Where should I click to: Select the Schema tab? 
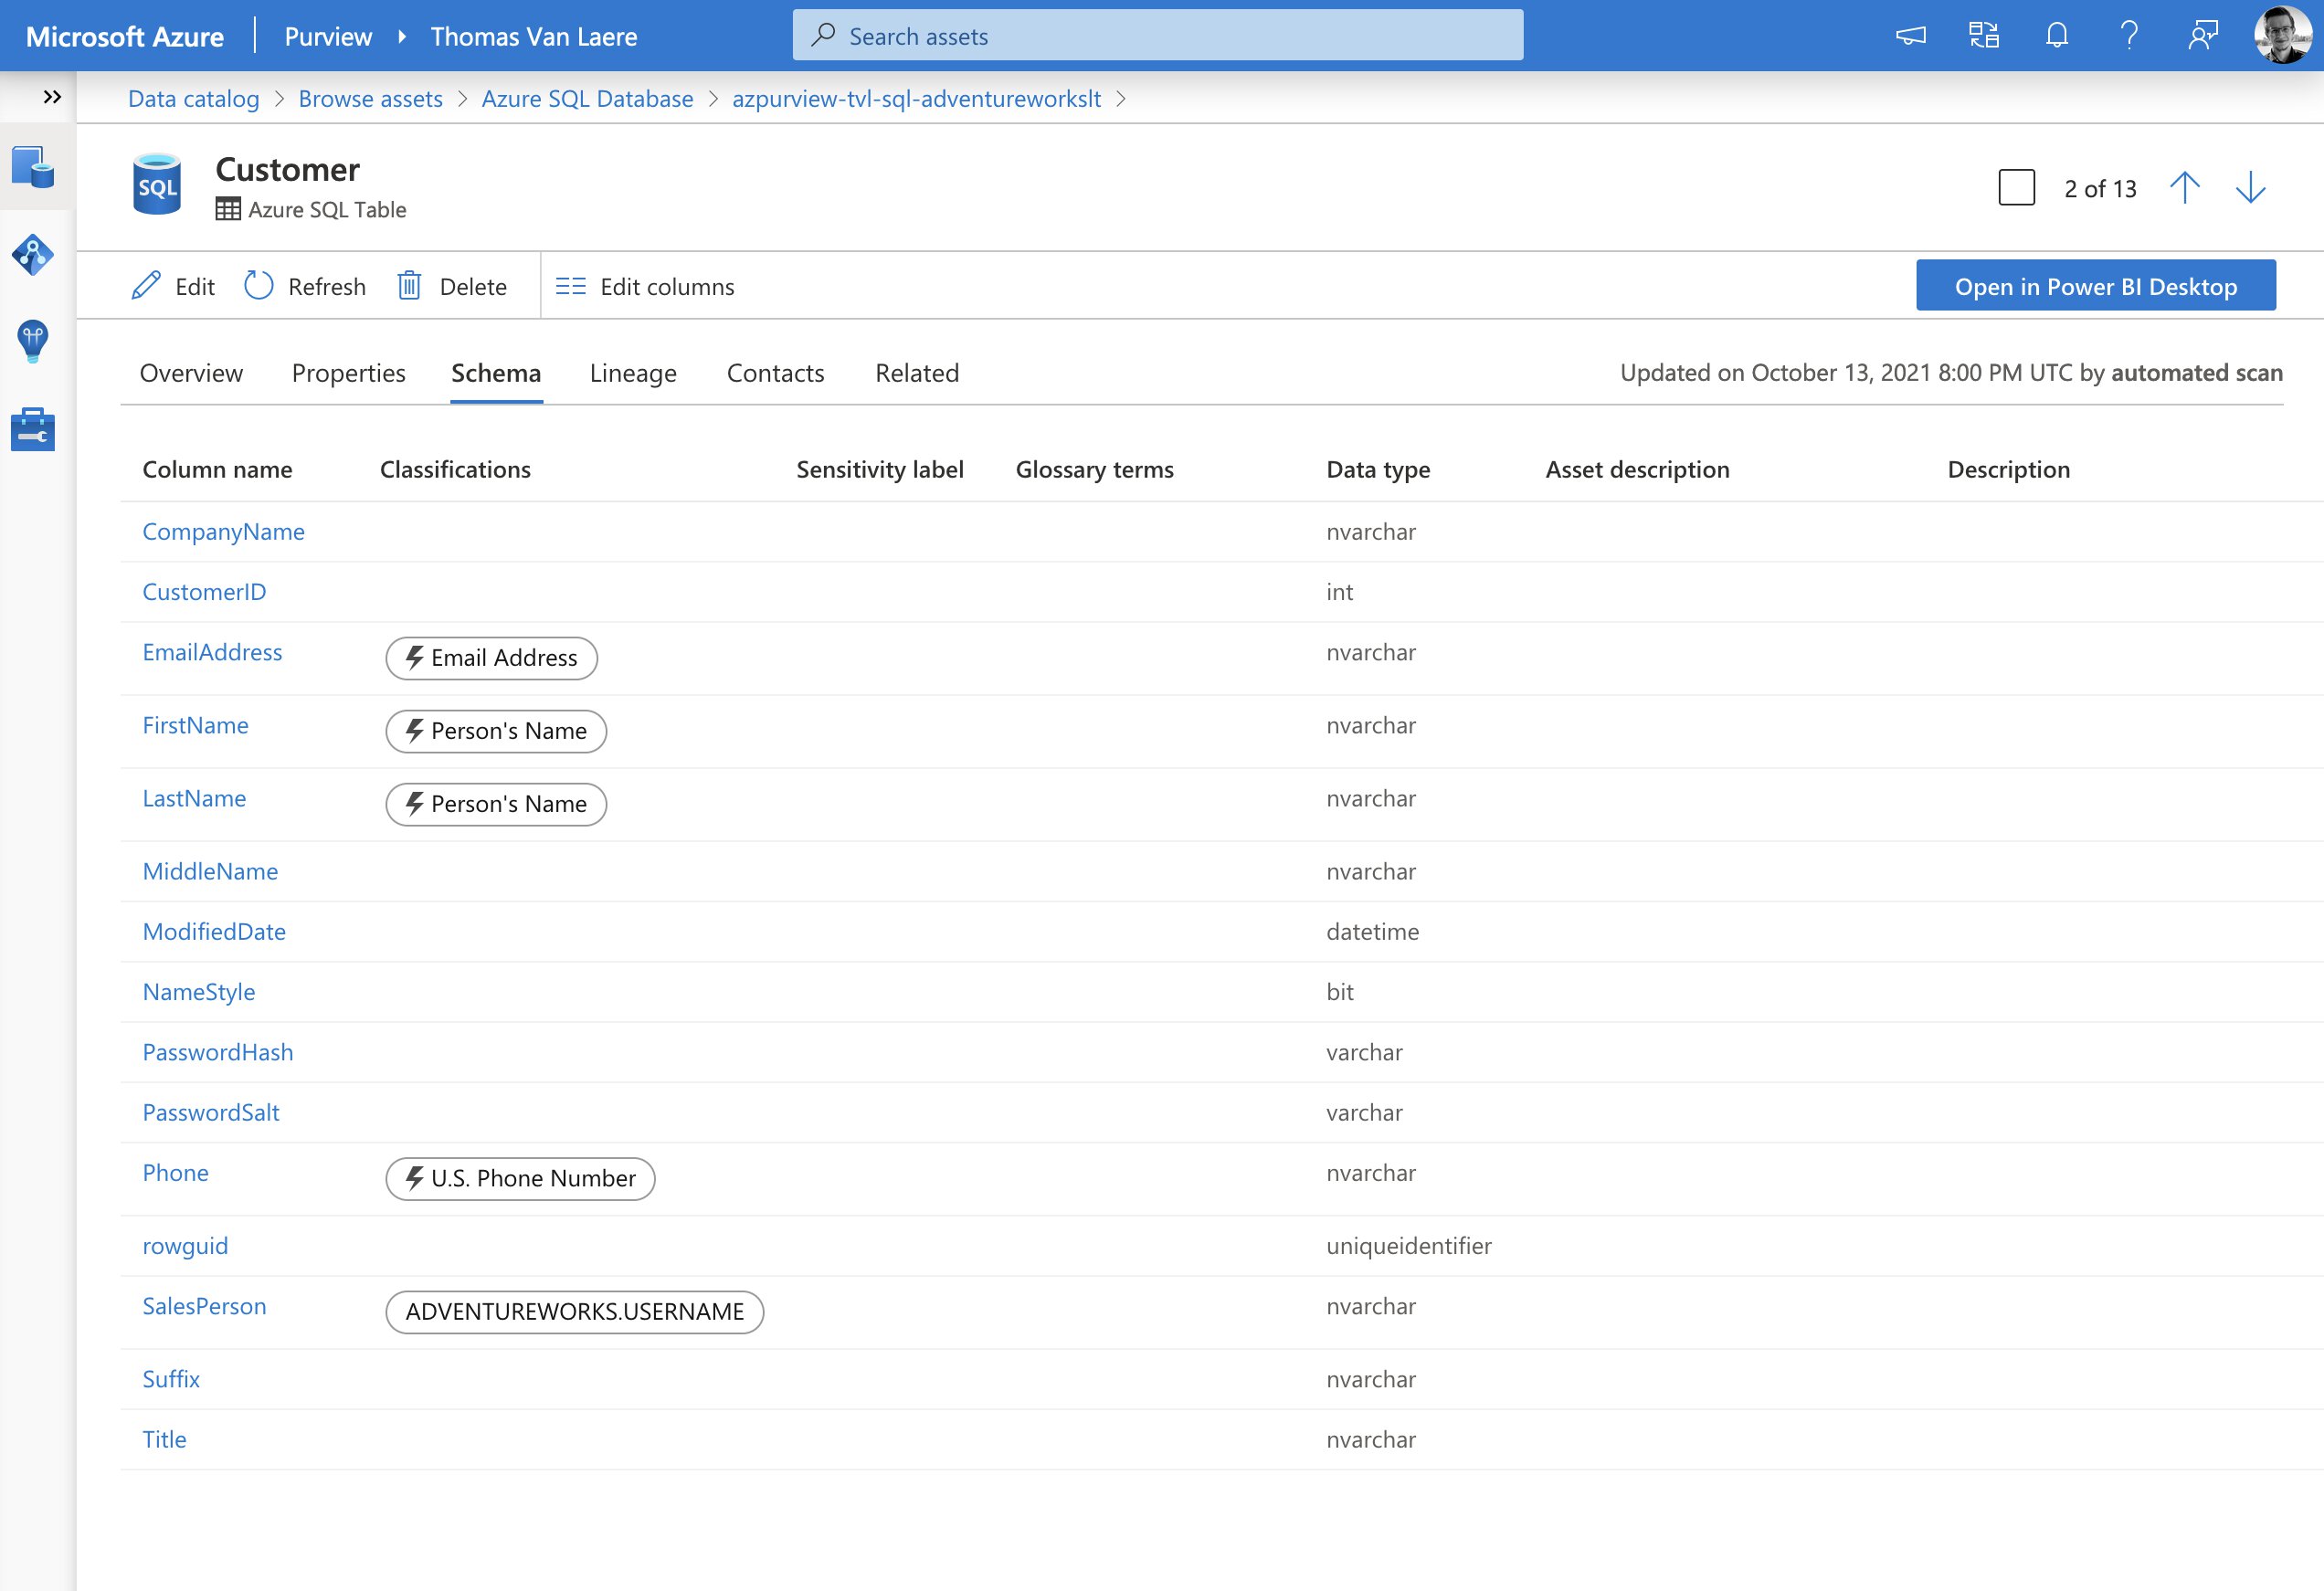tap(494, 371)
